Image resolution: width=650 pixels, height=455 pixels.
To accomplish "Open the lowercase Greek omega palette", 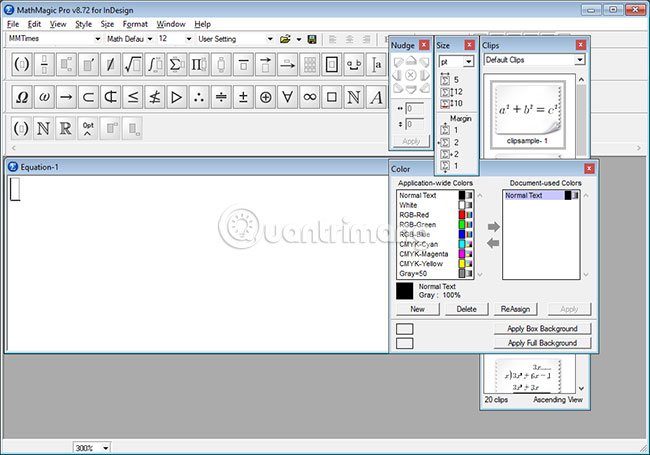I will coord(44,97).
